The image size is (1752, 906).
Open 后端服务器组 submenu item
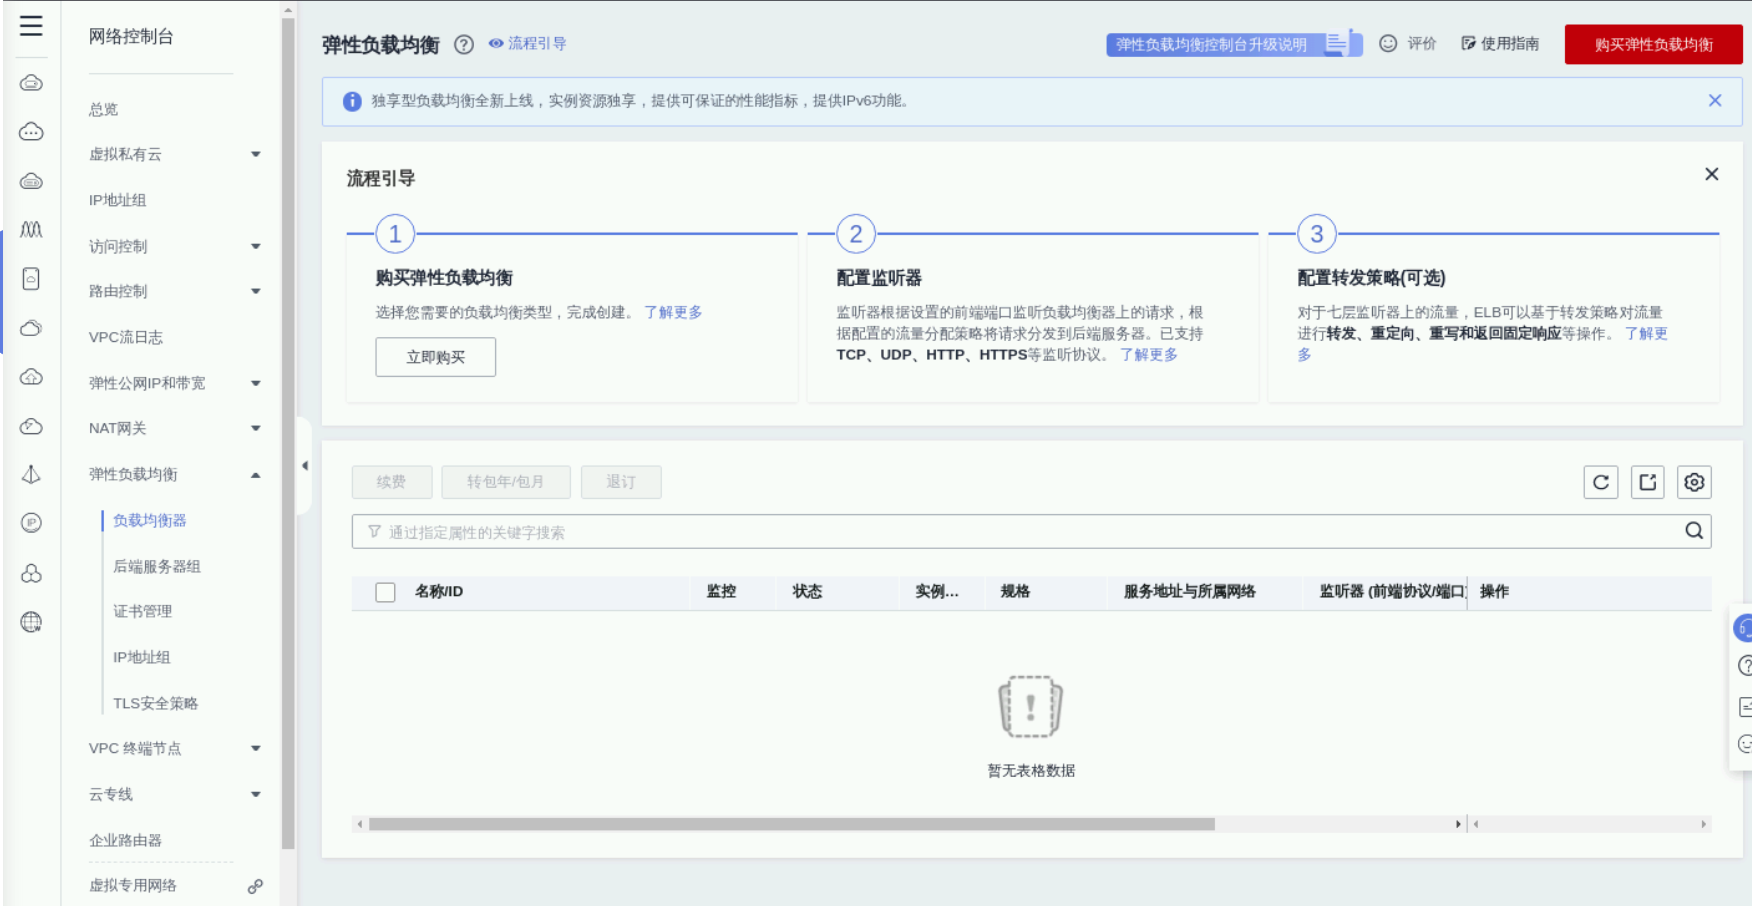[x=156, y=566]
